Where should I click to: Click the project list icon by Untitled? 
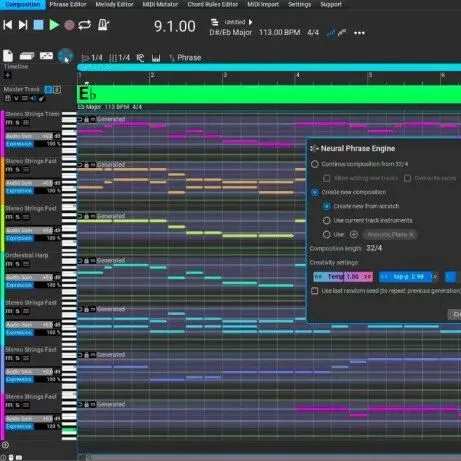(214, 22)
